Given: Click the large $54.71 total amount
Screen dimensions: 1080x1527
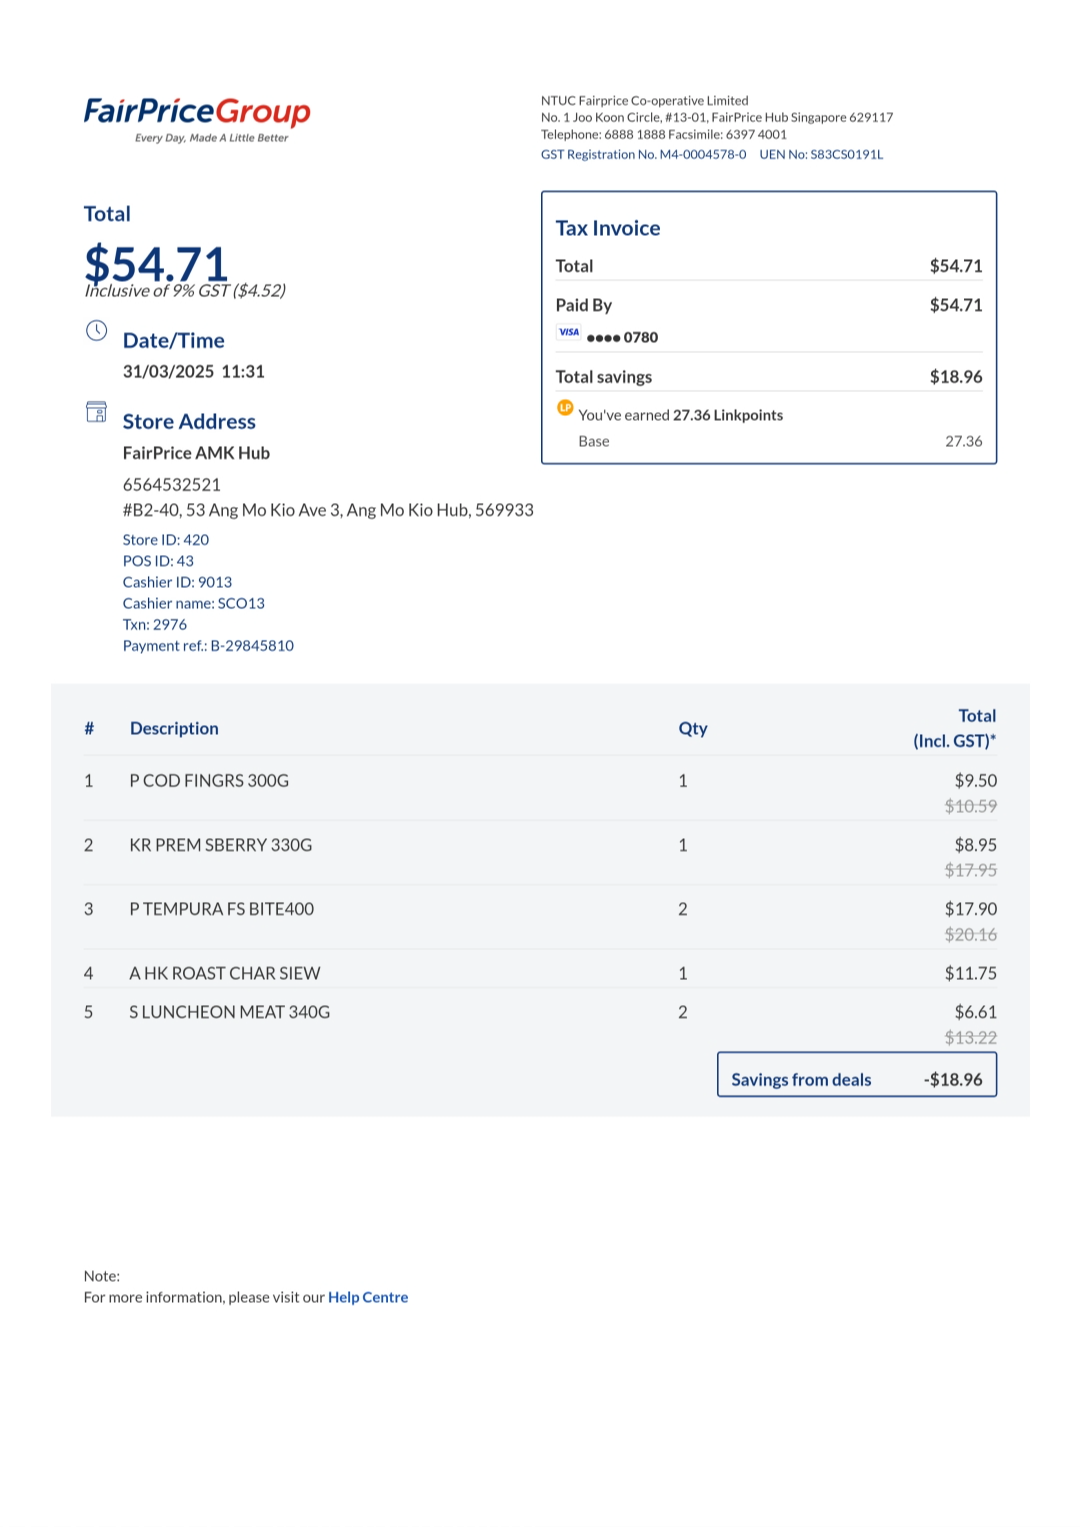Looking at the screenshot, I should tap(157, 264).
